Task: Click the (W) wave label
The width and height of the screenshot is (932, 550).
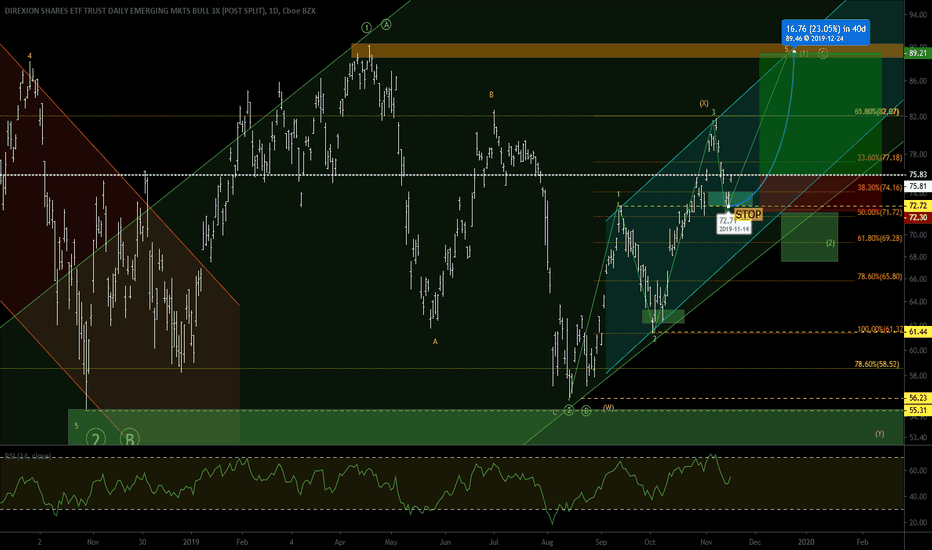Action: 609,408
